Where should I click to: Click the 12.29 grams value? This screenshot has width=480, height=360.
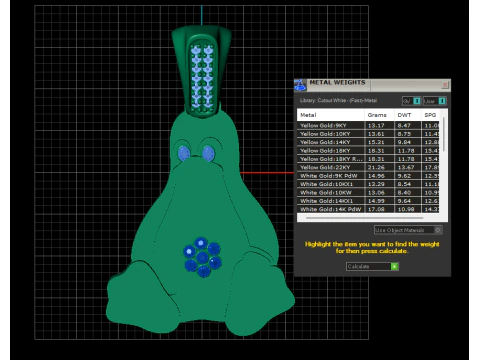(x=376, y=184)
